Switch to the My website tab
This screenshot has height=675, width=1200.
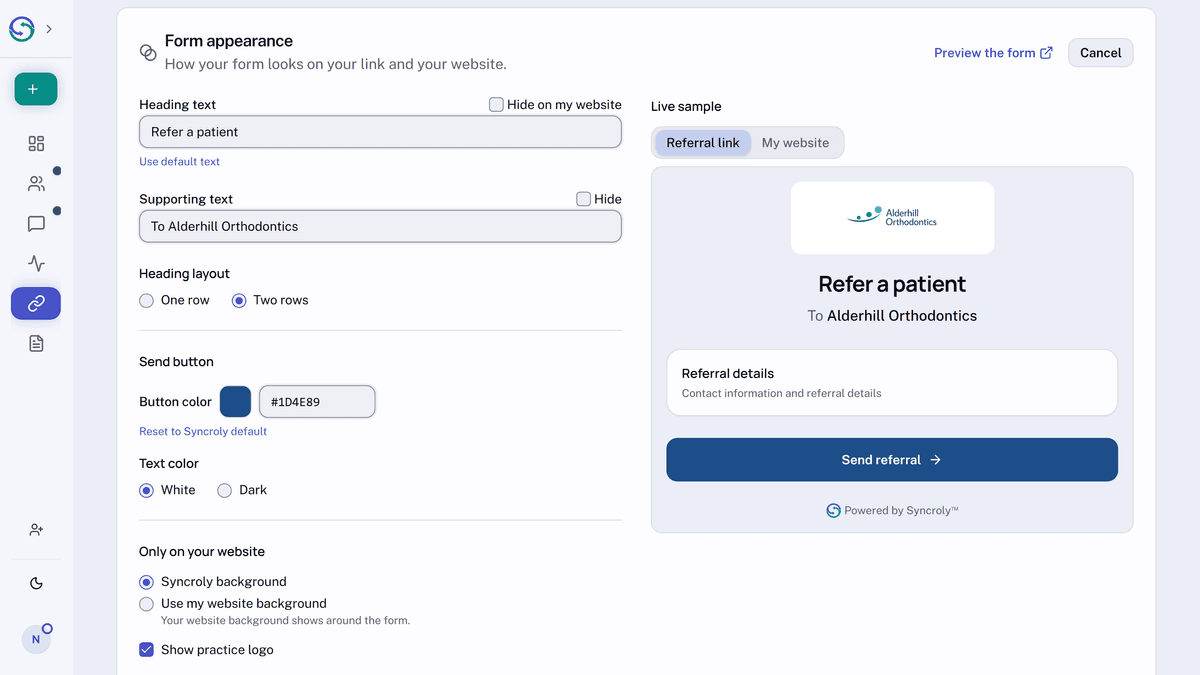point(795,143)
